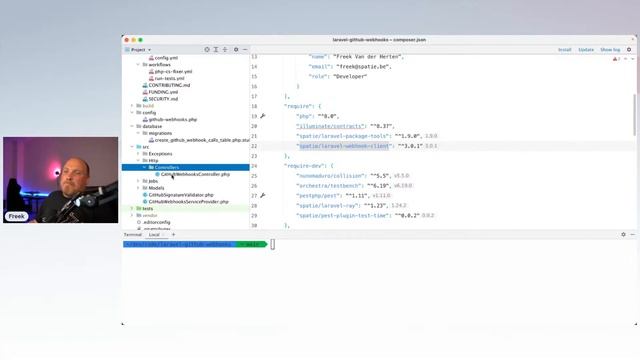Expand the tests folder
Viewport: 640px width, 360px height.
tap(132, 209)
